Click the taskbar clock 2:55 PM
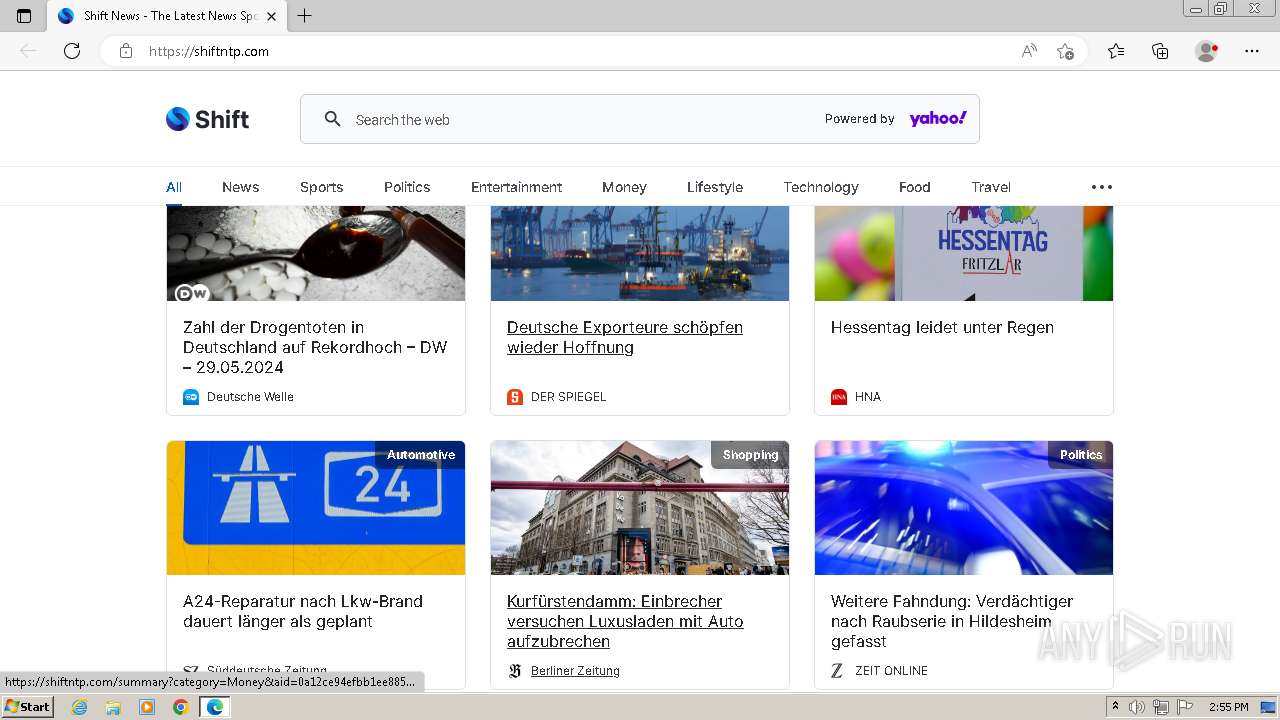This screenshot has height=720, width=1280. (1229, 707)
